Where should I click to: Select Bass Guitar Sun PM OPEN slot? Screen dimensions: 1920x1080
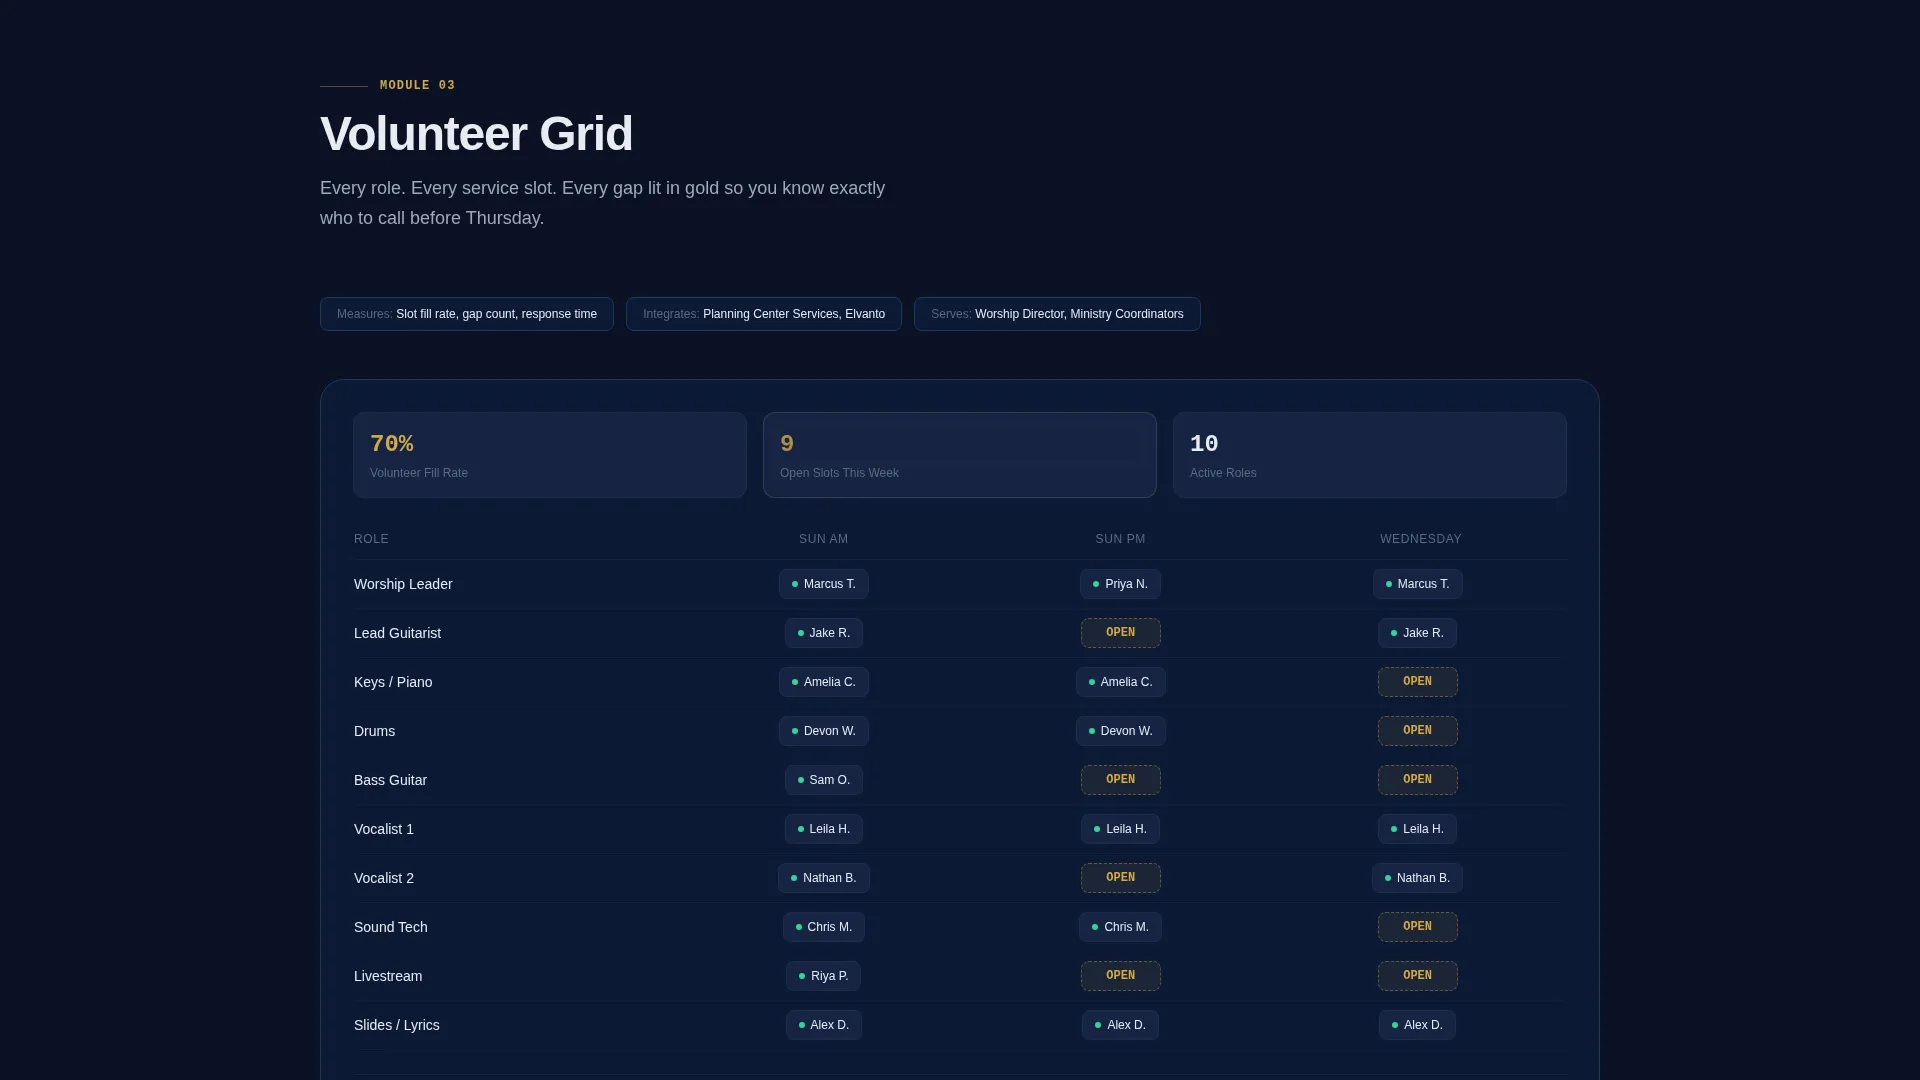pyautogui.click(x=1120, y=780)
